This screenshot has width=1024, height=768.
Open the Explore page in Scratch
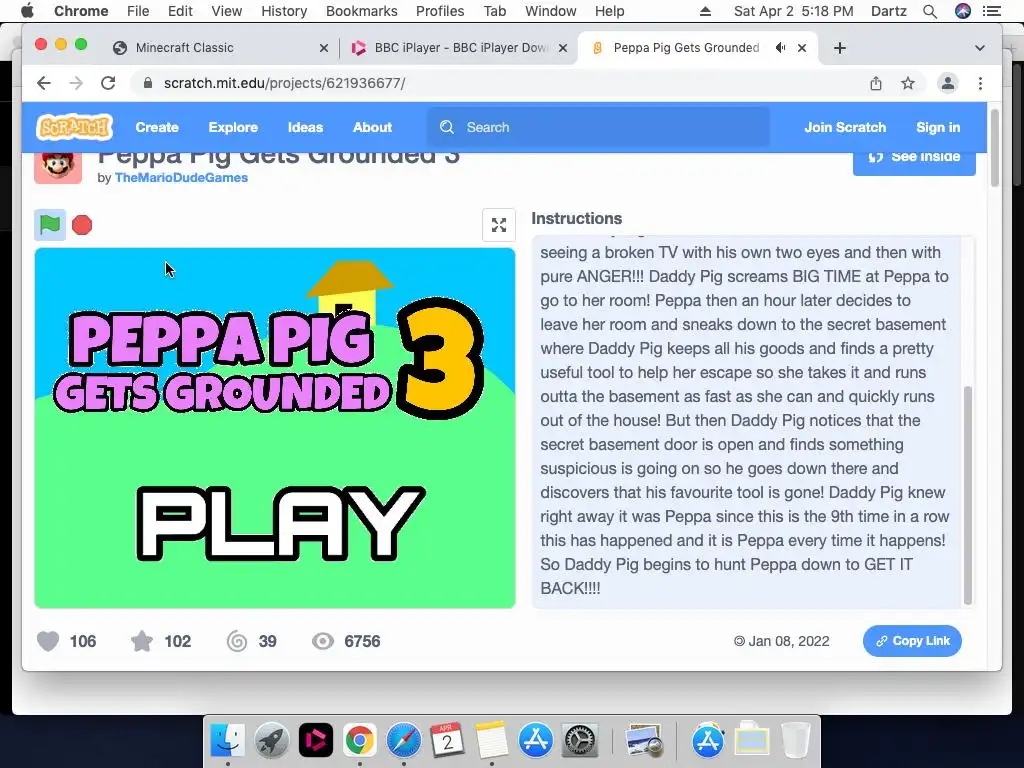coord(233,127)
